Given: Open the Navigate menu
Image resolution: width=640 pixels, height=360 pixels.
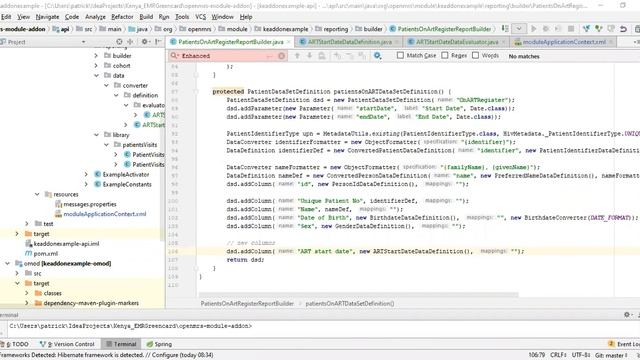Looking at the screenshot, I should [47, 17].
